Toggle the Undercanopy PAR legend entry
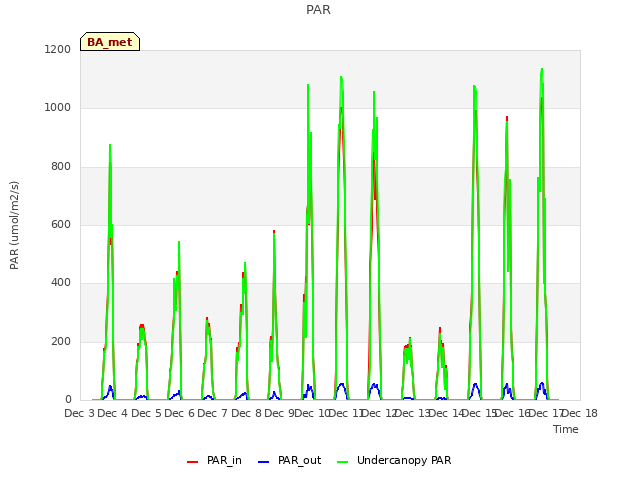Viewport: 640px width, 480px height. click(x=394, y=460)
